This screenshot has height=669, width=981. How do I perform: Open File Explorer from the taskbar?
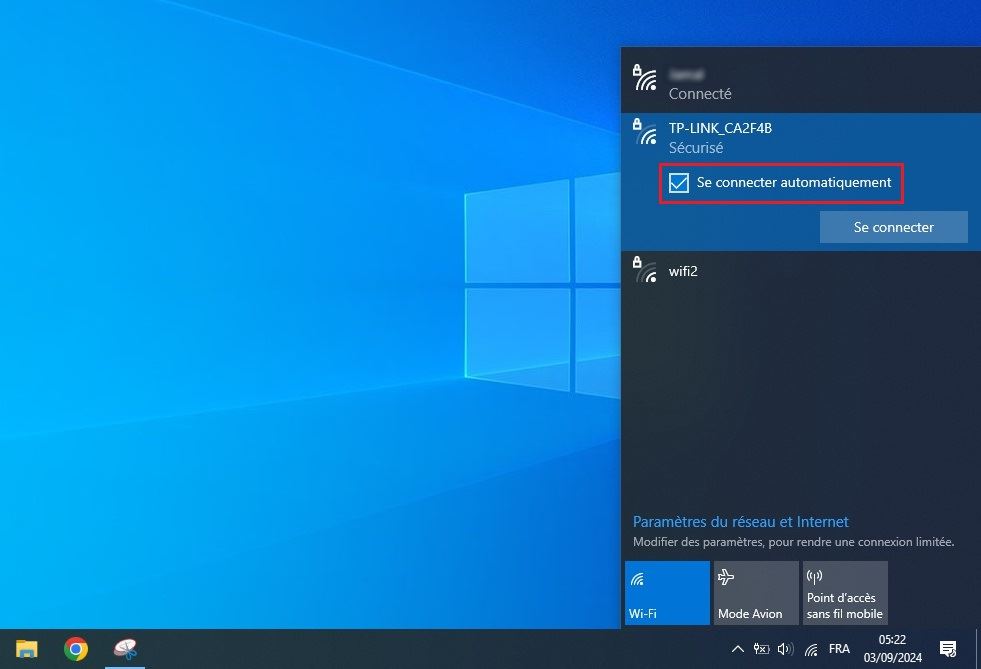(x=26, y=649)
